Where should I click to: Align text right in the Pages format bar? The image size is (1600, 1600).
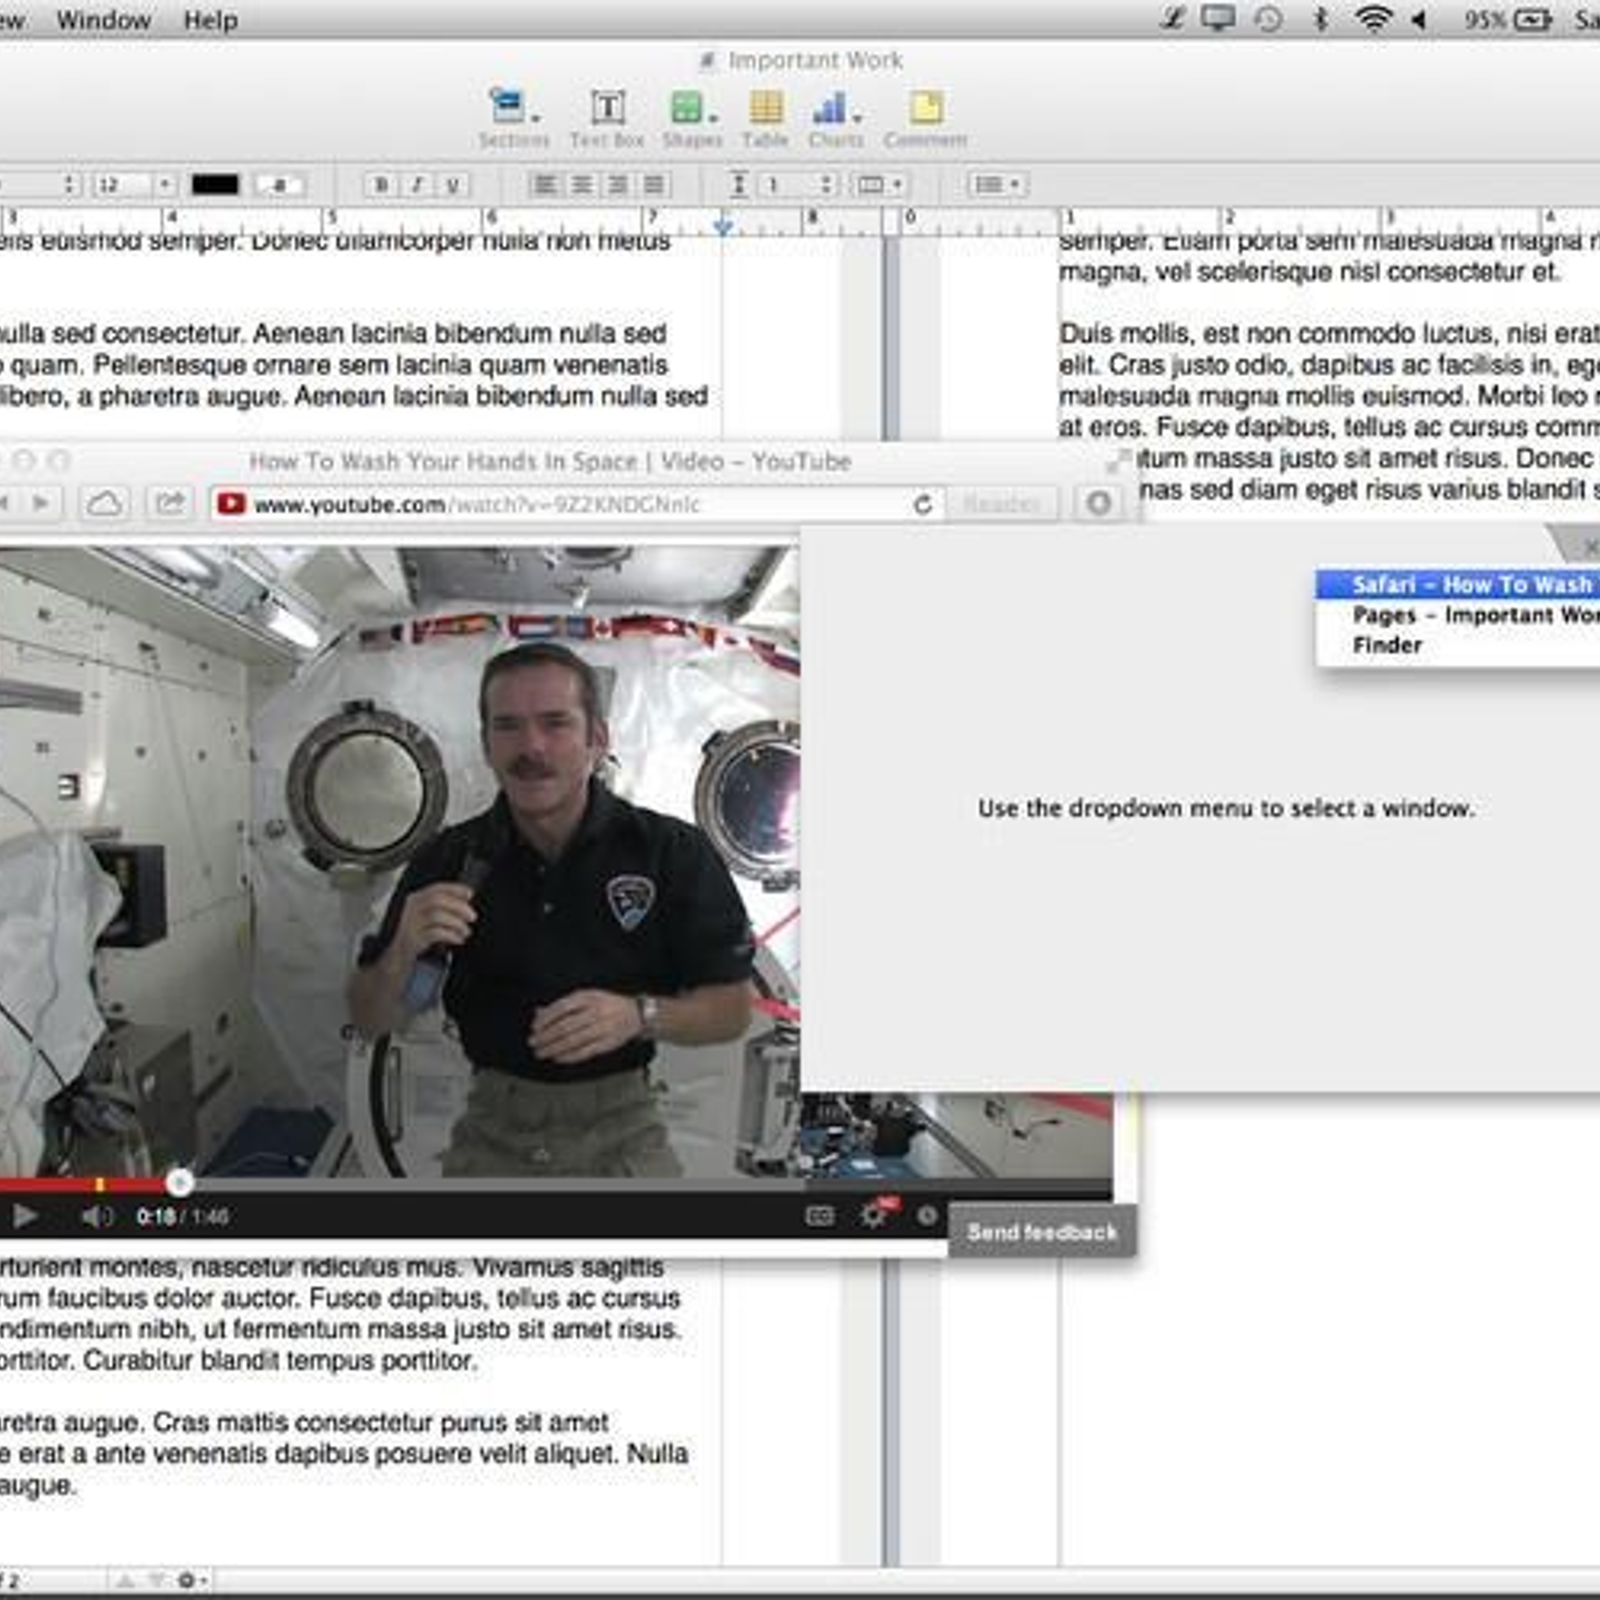(618, 185)
